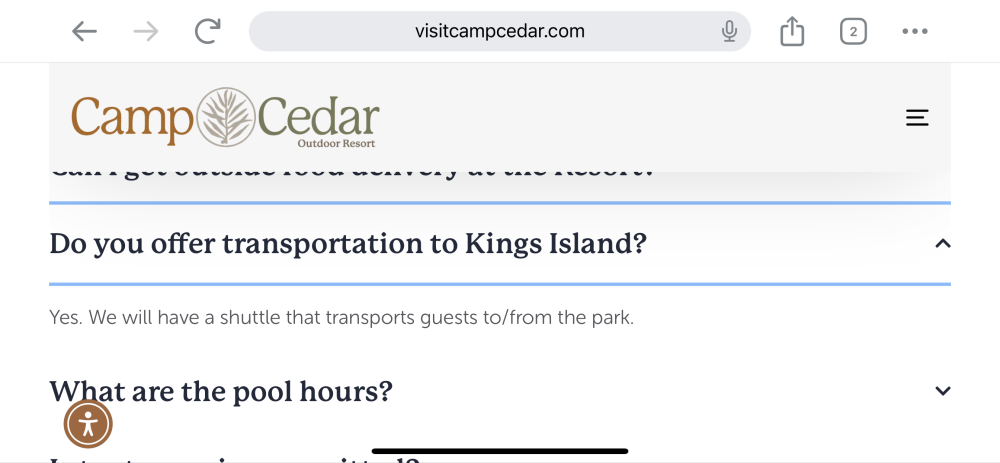Tap the microphone for voice search
Viewport: 1000px width, 463px height.
pos(729,32)
